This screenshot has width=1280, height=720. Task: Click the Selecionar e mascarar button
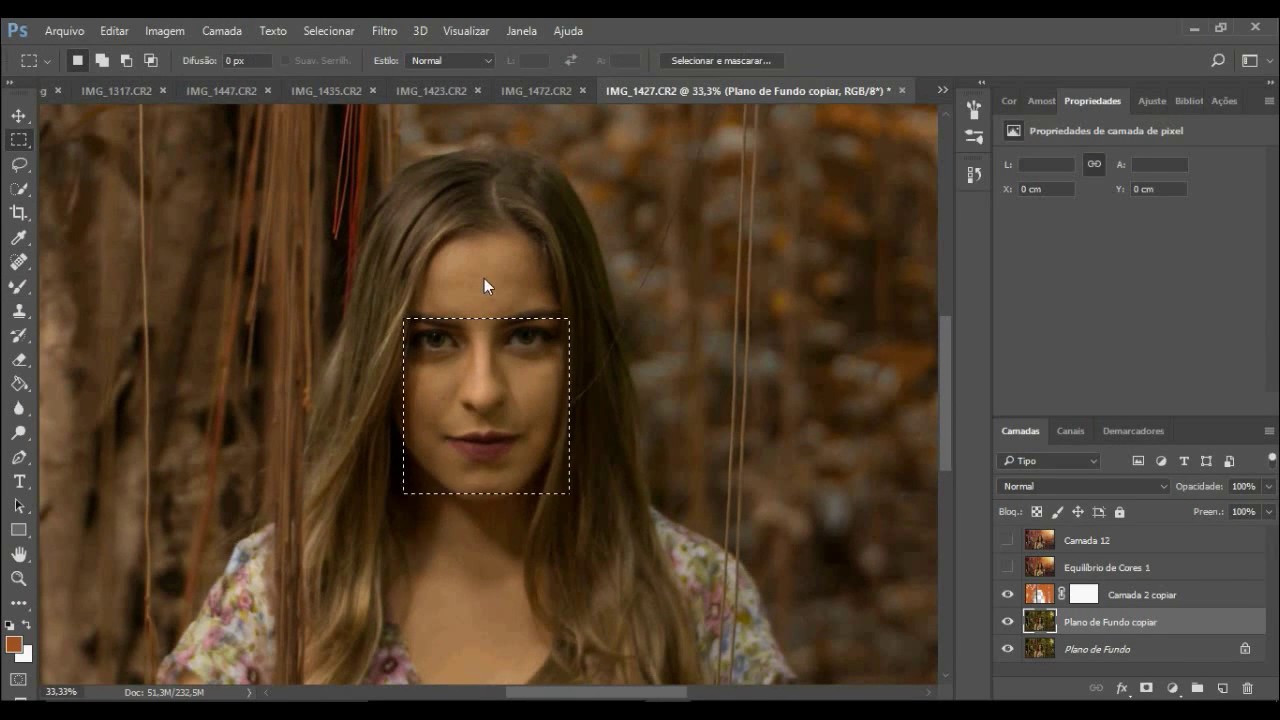720,61
